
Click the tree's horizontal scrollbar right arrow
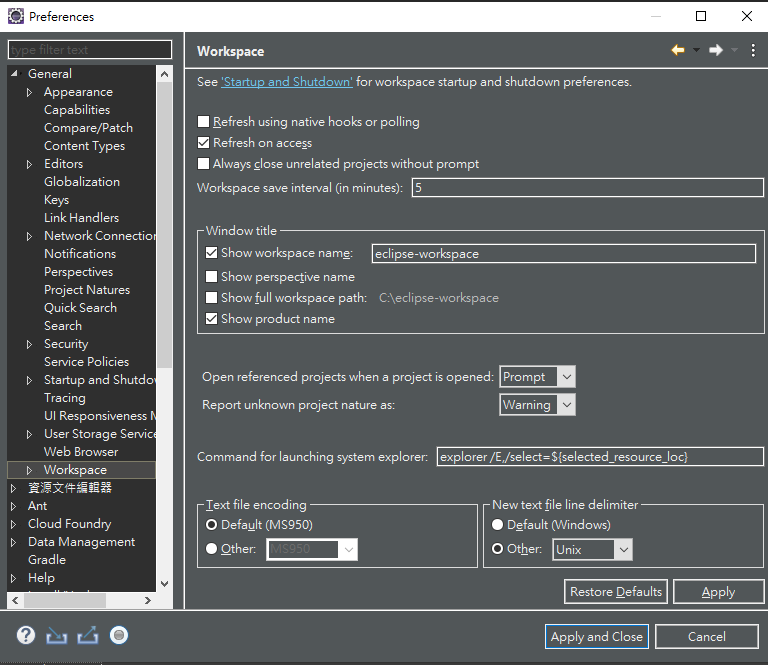(147, 600)
